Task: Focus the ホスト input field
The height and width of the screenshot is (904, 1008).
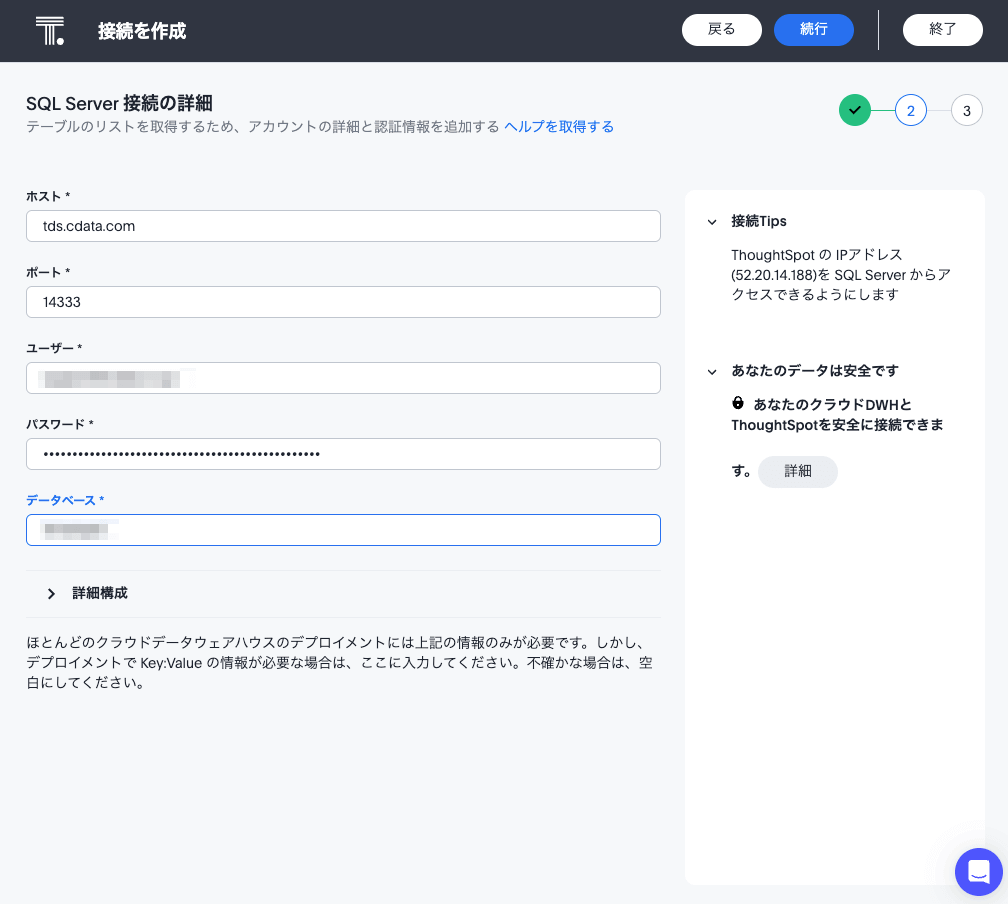Action: click(x=343, y=226)
